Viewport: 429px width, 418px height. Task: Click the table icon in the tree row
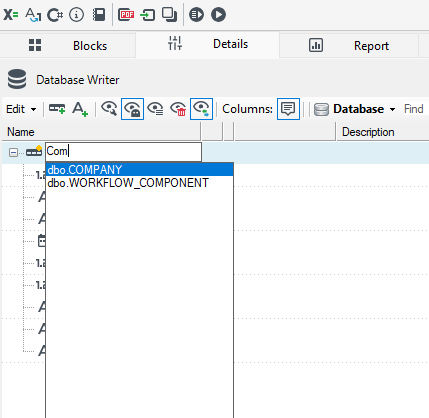click(x=34, y=151)
